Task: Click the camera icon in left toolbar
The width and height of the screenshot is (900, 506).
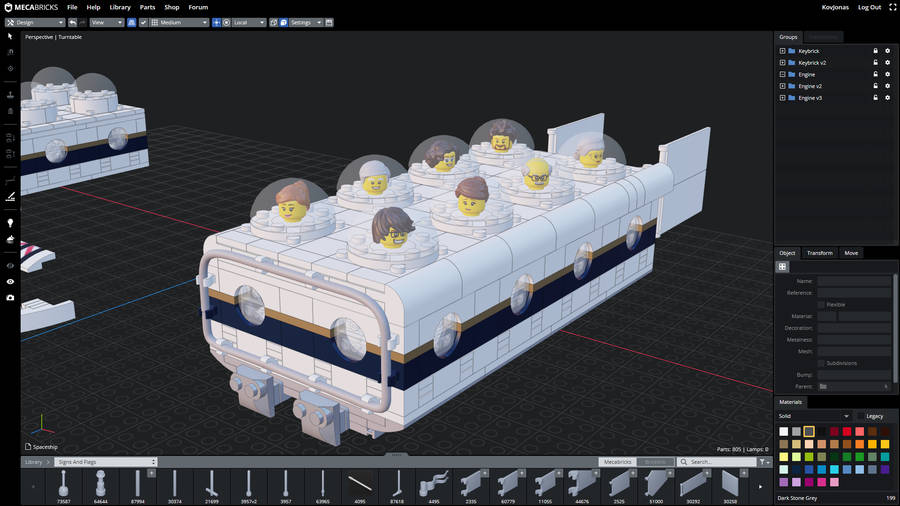Action: (x=10, y=298)
